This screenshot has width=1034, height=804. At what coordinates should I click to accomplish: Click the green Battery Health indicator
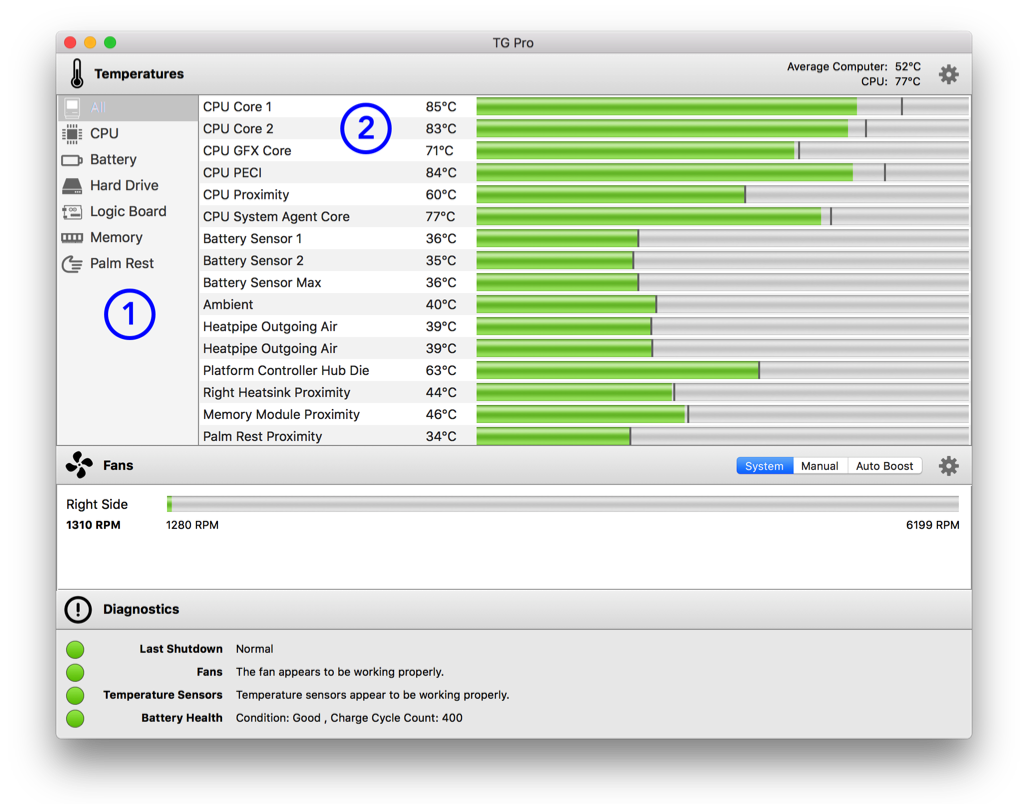pos(75,718)
